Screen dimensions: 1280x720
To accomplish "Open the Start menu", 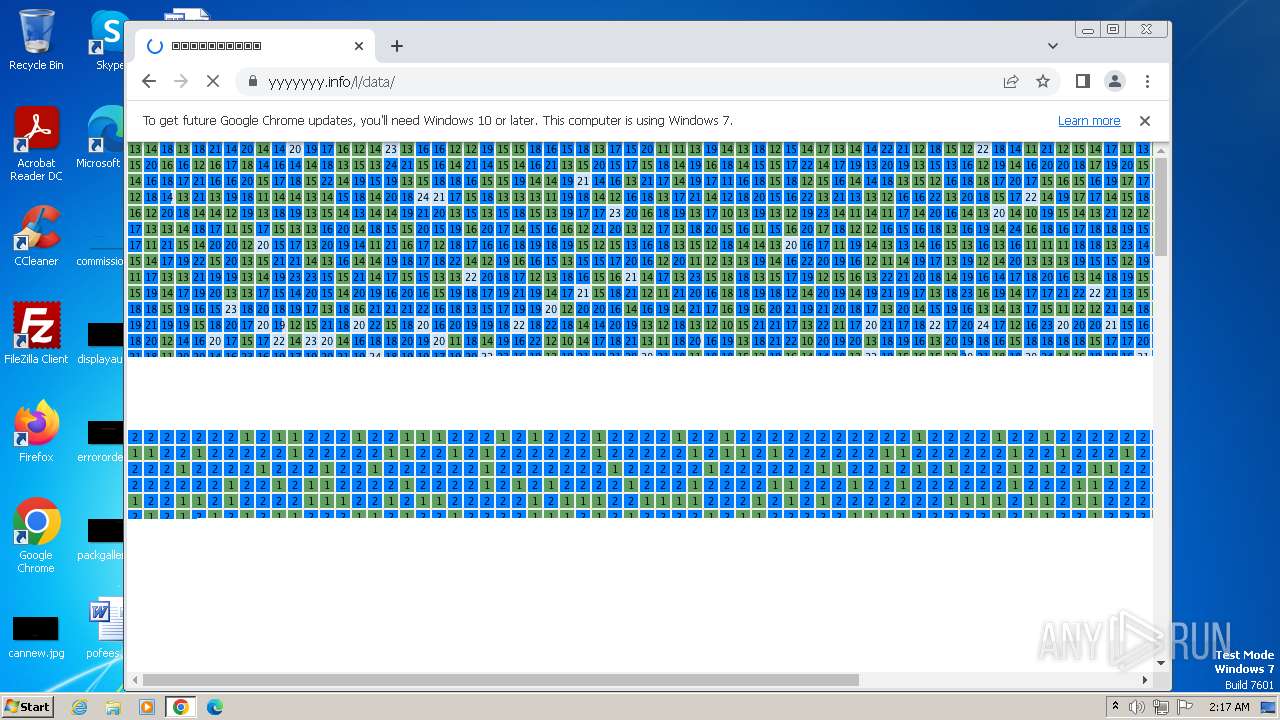I will click(27, 706).
